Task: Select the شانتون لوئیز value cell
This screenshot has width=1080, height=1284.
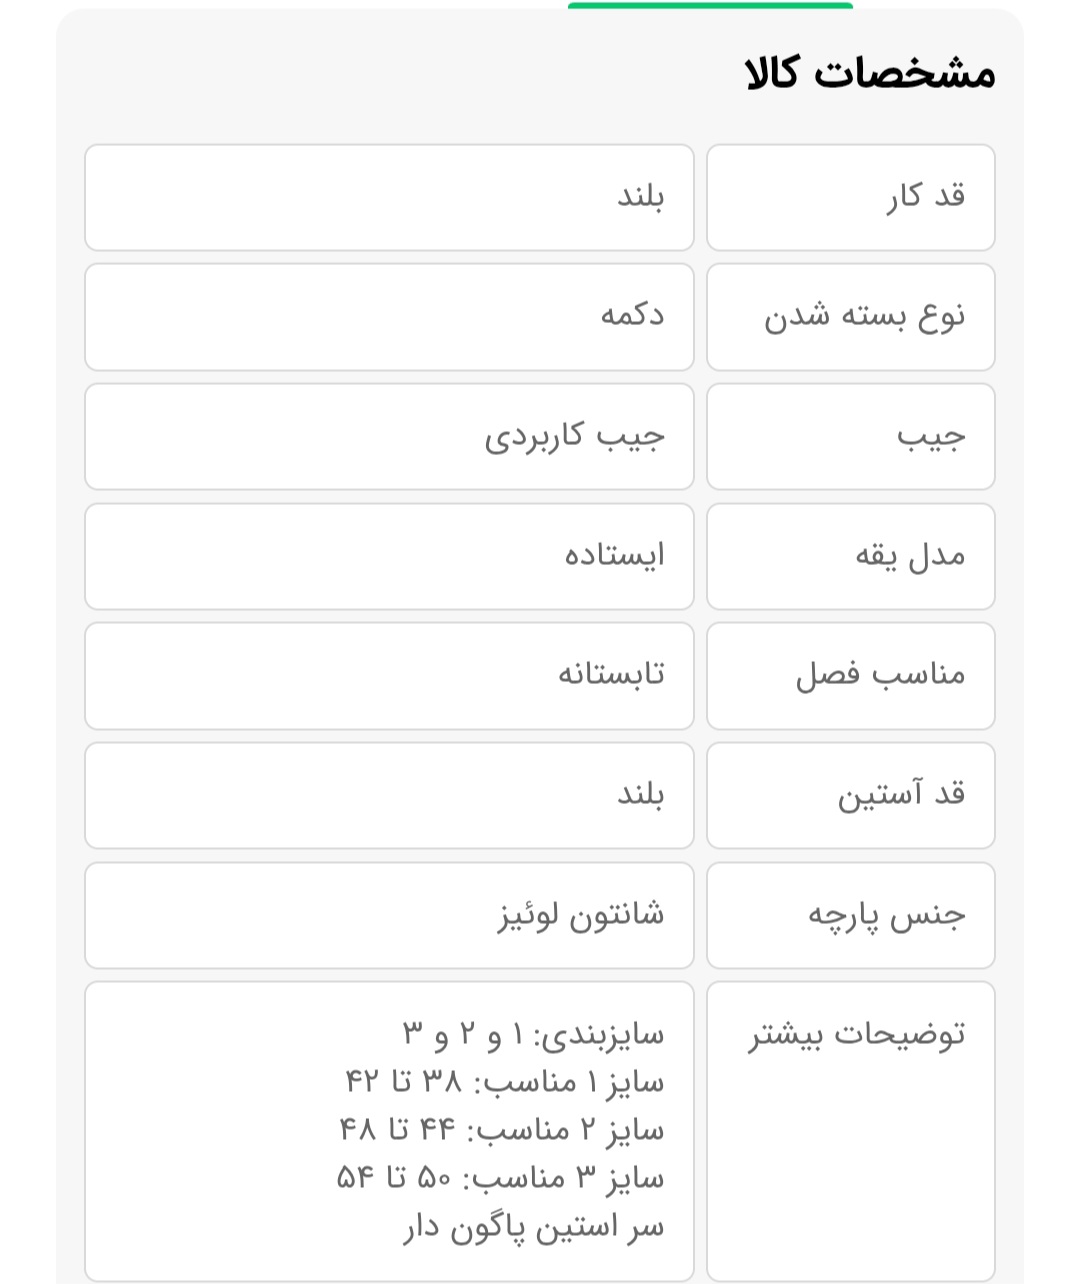Action: (x=389, y=915)
